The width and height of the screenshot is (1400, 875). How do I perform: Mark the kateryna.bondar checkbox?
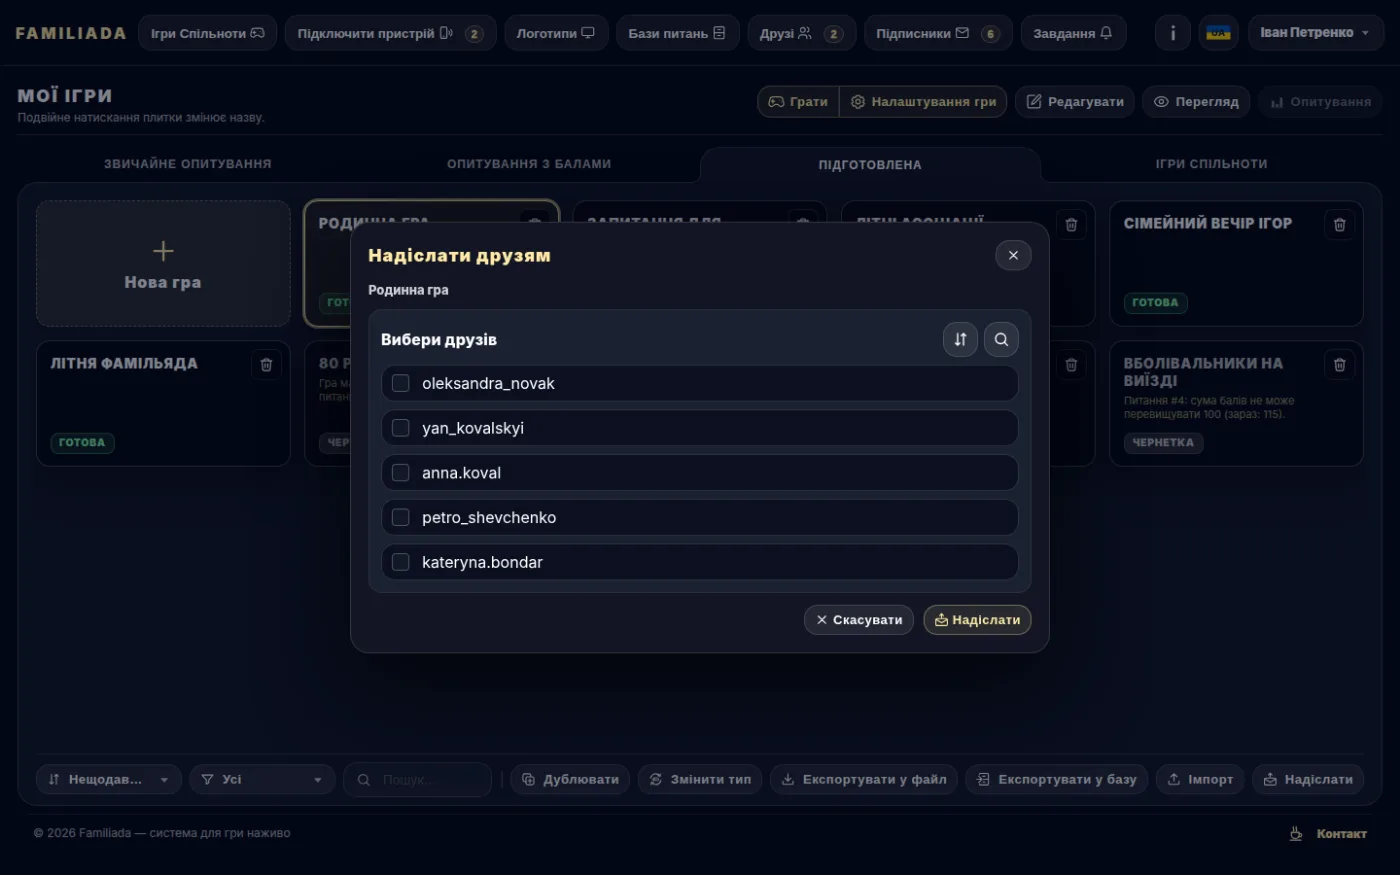[401, 562]
